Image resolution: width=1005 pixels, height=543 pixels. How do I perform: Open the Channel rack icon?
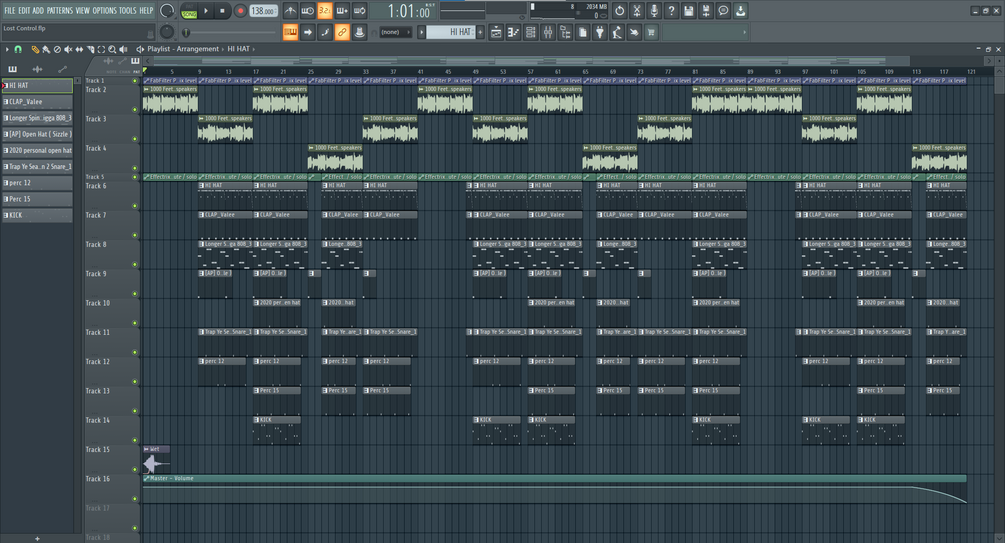[531, 32]
